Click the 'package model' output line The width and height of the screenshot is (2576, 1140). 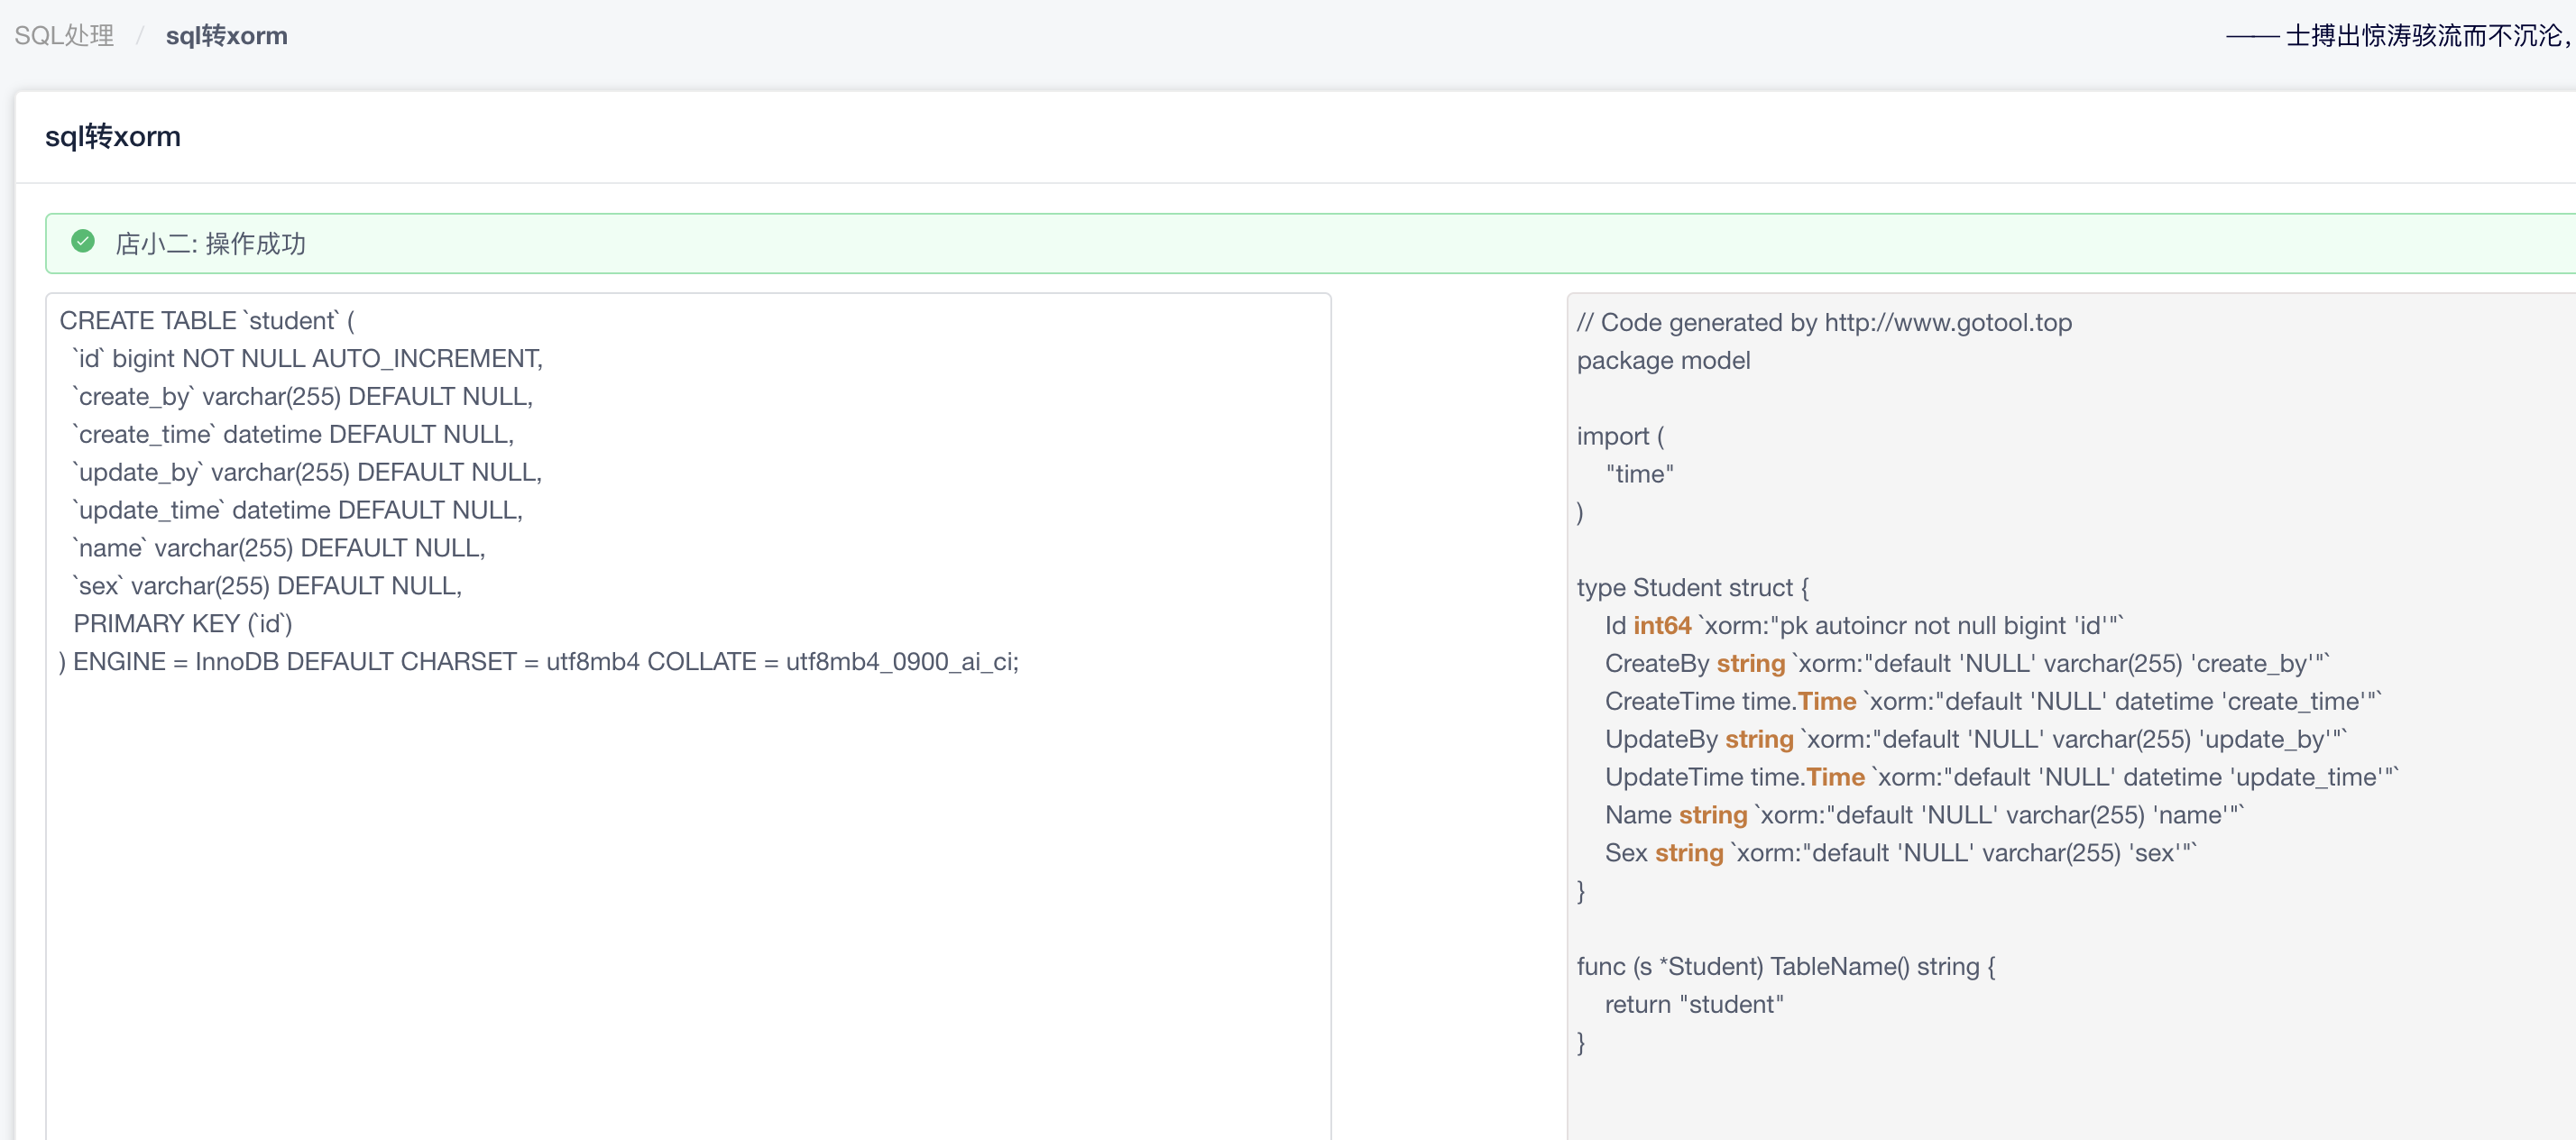tap(1663, 361)
